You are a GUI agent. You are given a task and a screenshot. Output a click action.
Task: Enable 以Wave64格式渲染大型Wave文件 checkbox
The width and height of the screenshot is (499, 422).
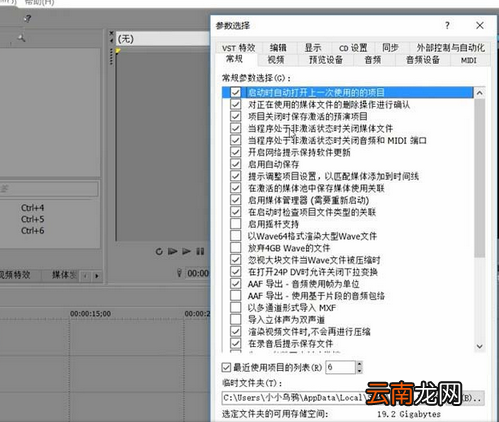(x=235, y=236)
